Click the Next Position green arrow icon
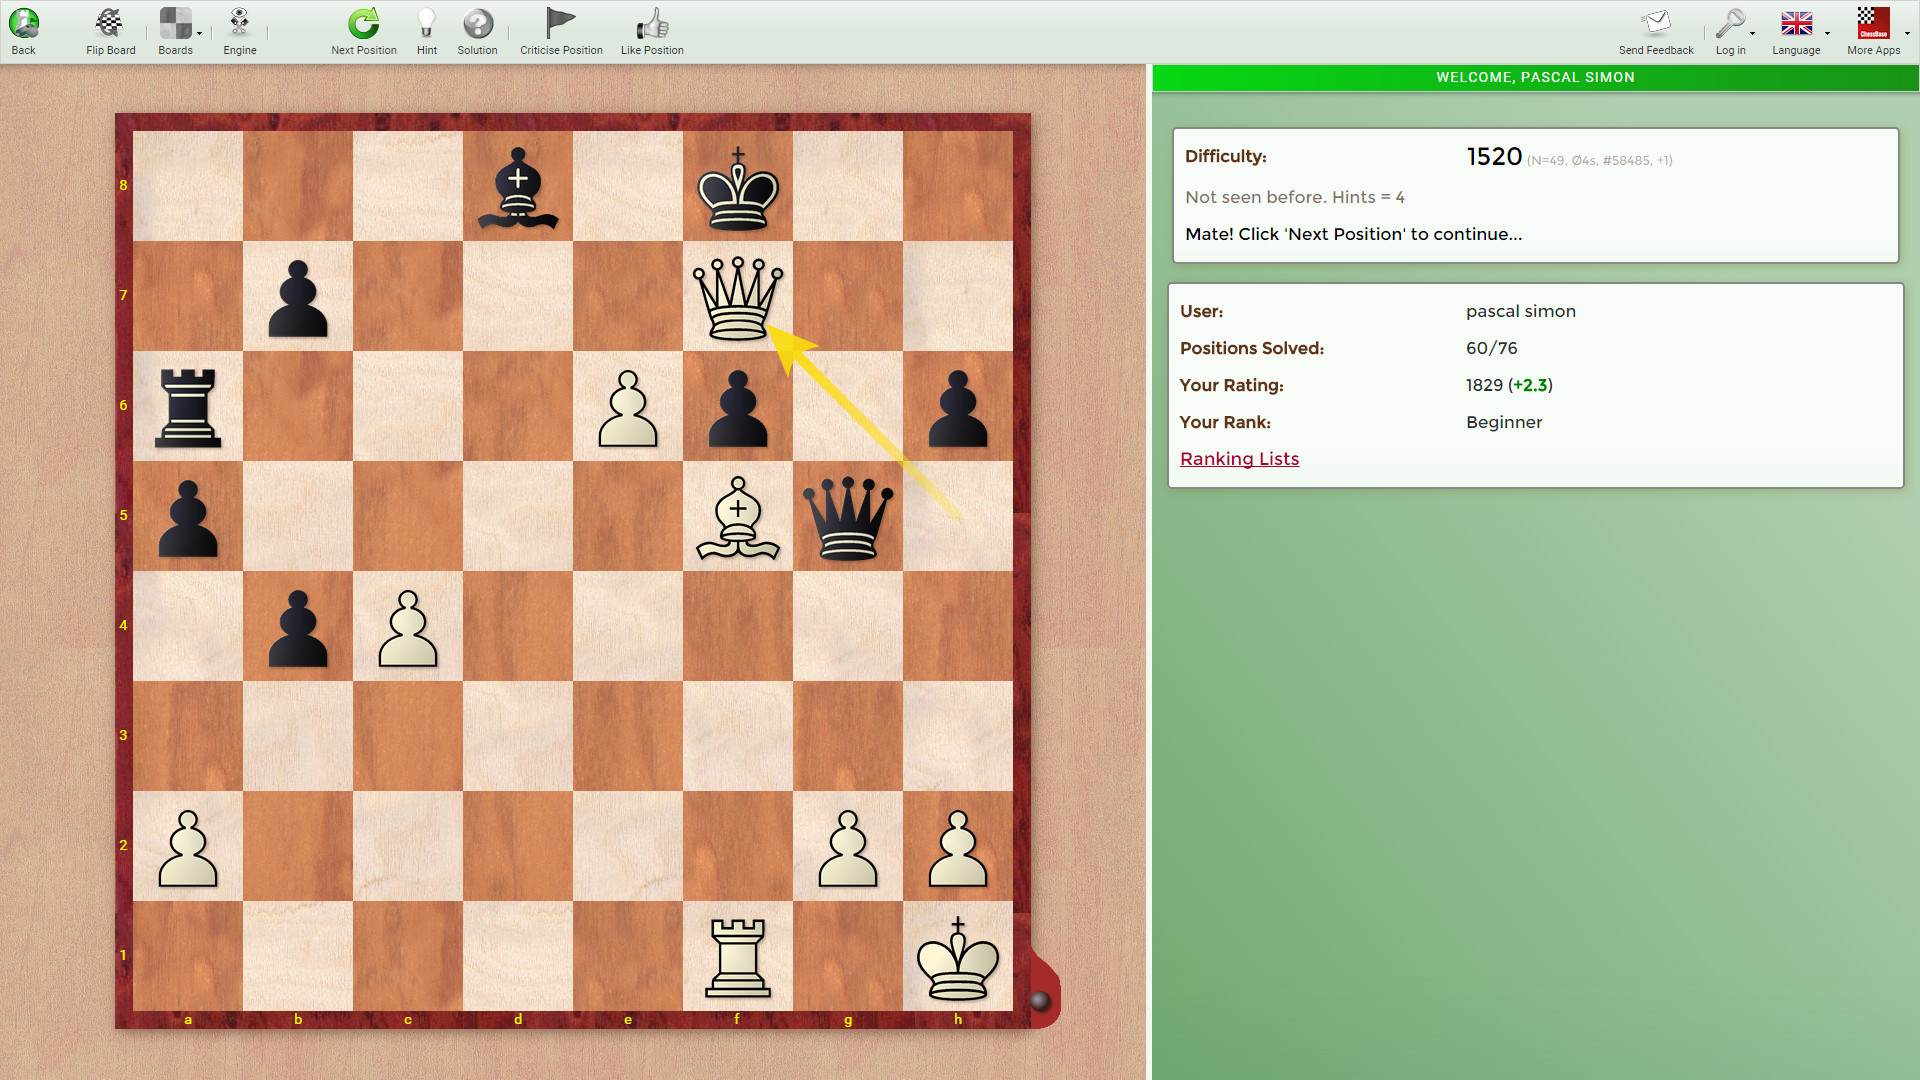Image resolution: width=1920 pixels, height=1080 pixels. pos(363,22)
